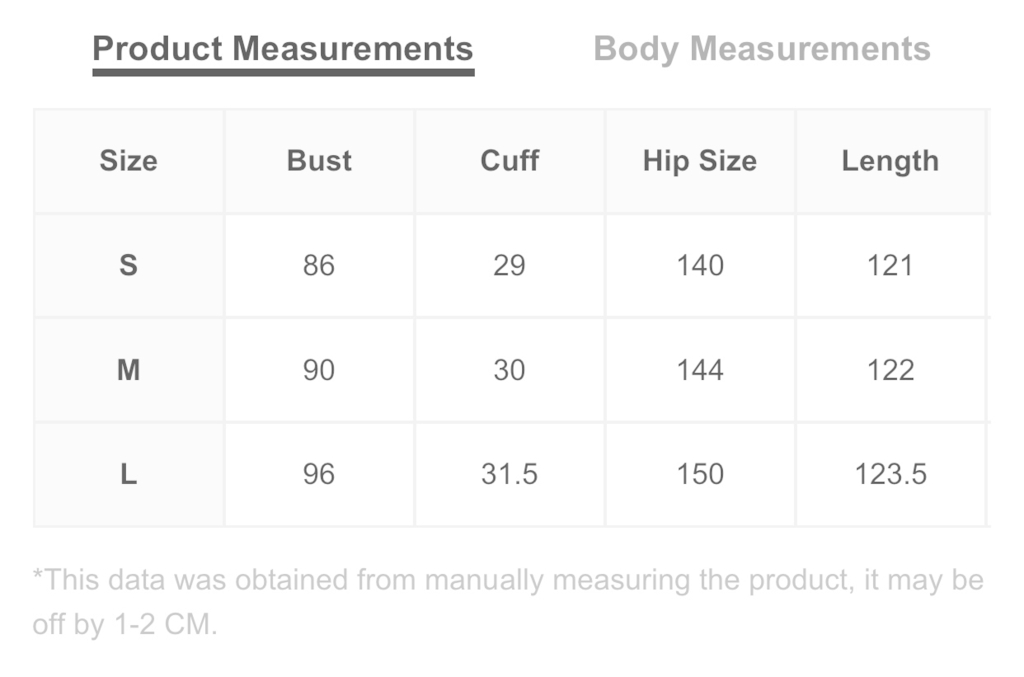1024x677 pixels.
Task: Select the S size row label
Action: click(129, 265)
